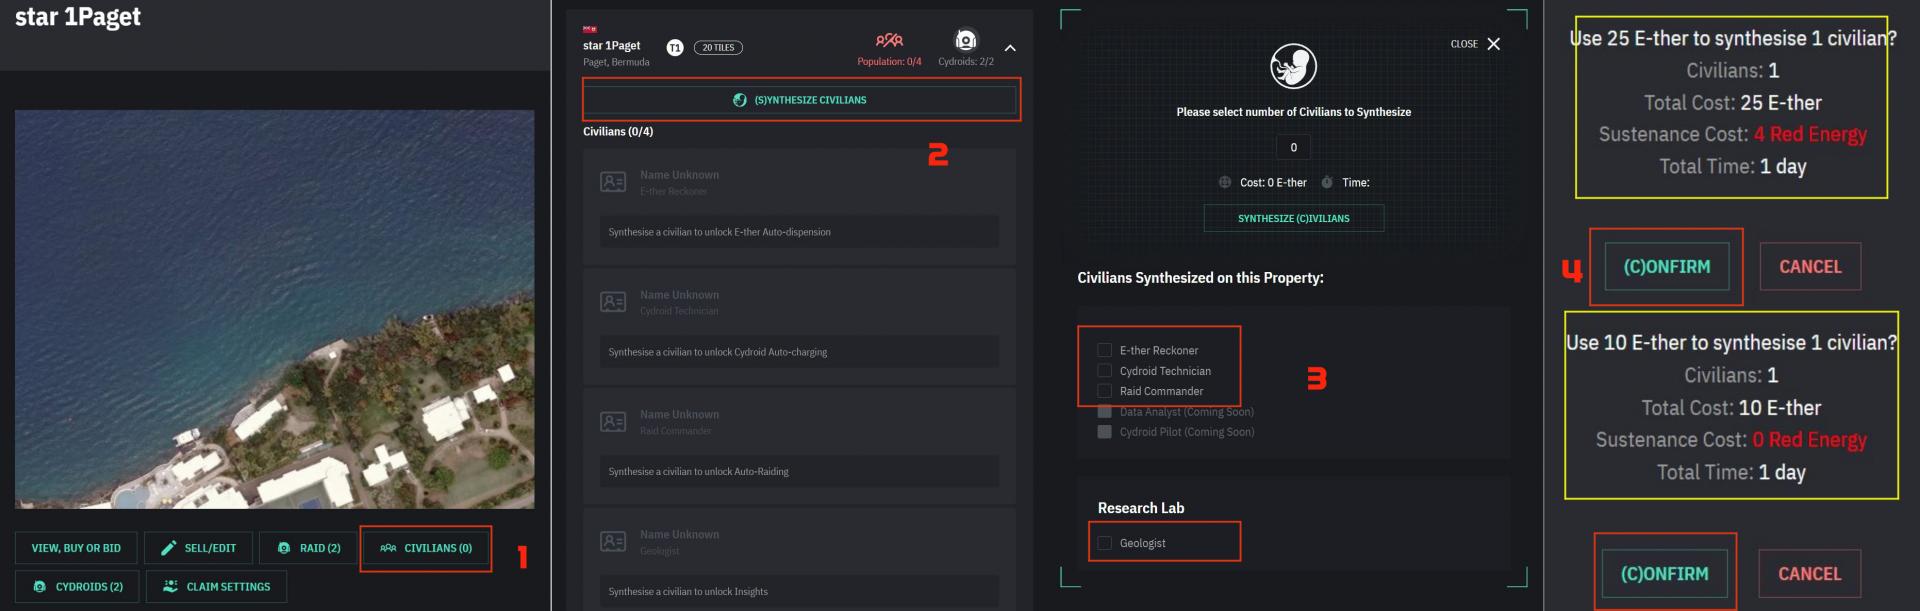Click the (S)ynthesize Civilians wide button
Viewport: 1920px width, 611px height.
pyautogui.click(x=800, y=100)
